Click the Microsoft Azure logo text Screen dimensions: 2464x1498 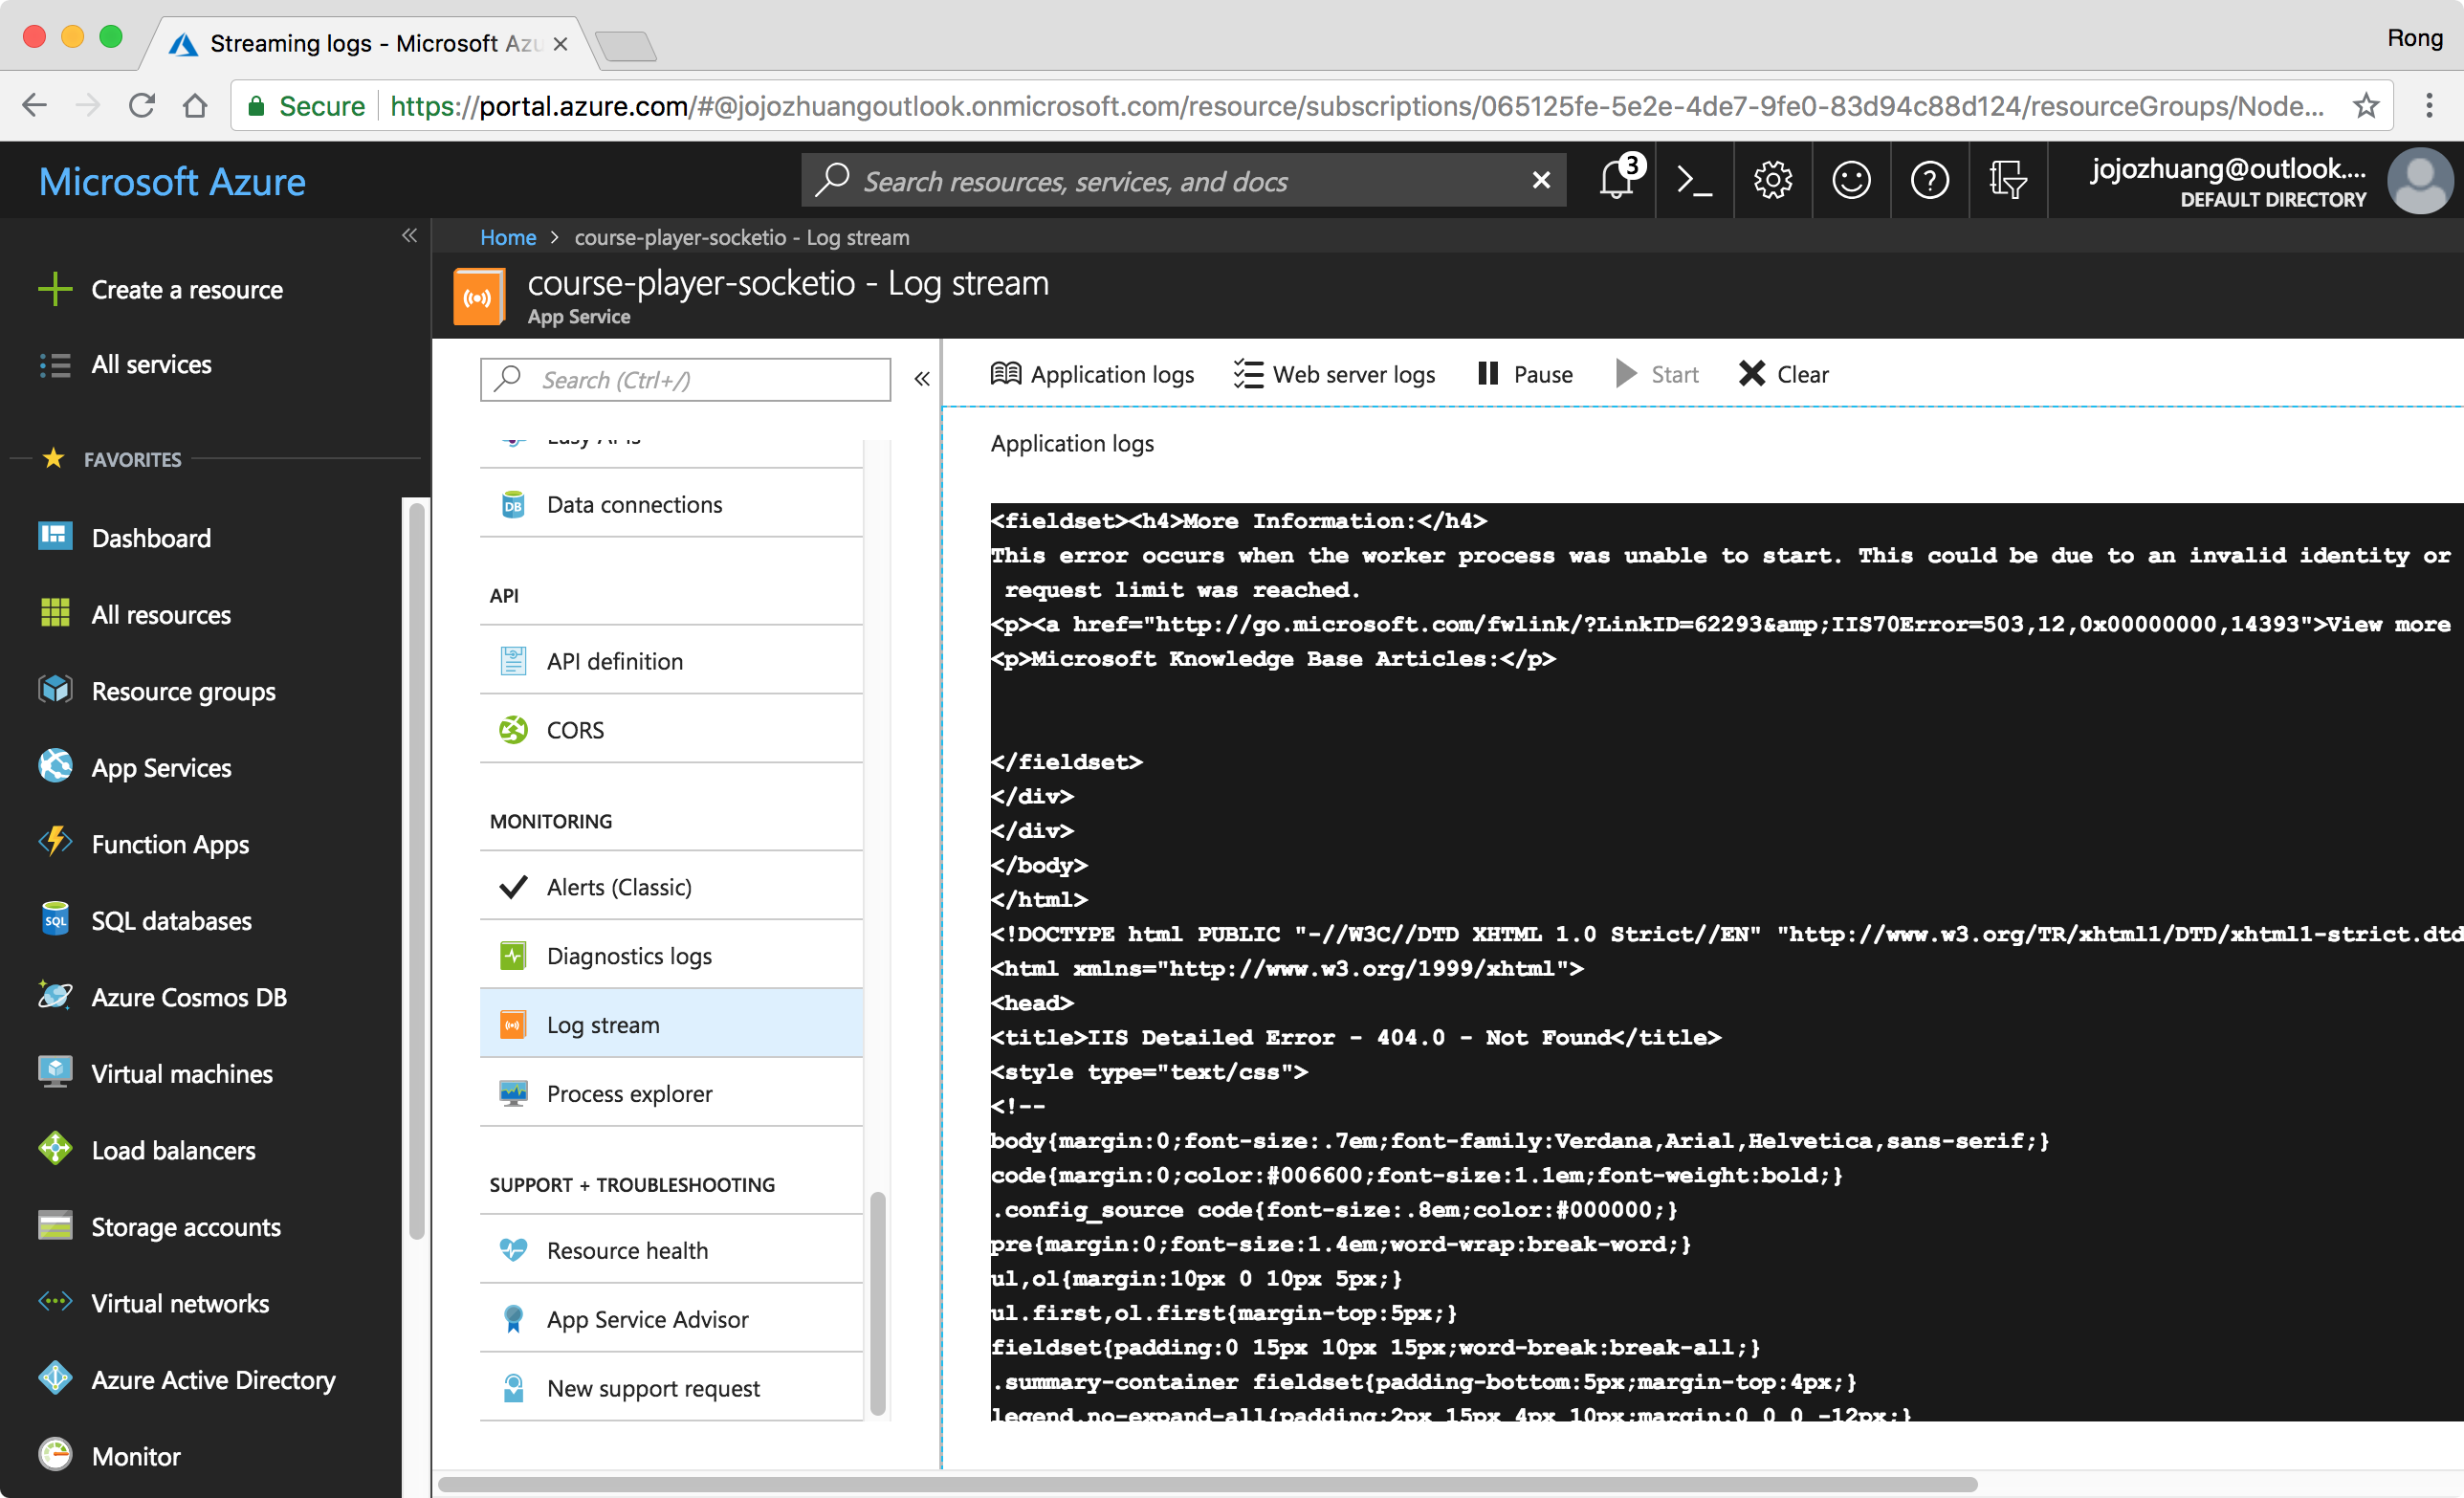[172, 181]
